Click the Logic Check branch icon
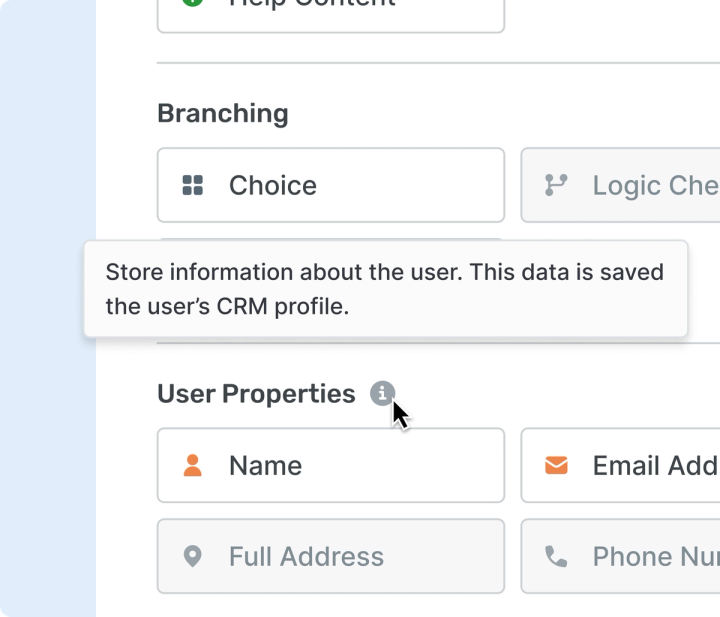 pyautogui.click(x=556, y=185)
